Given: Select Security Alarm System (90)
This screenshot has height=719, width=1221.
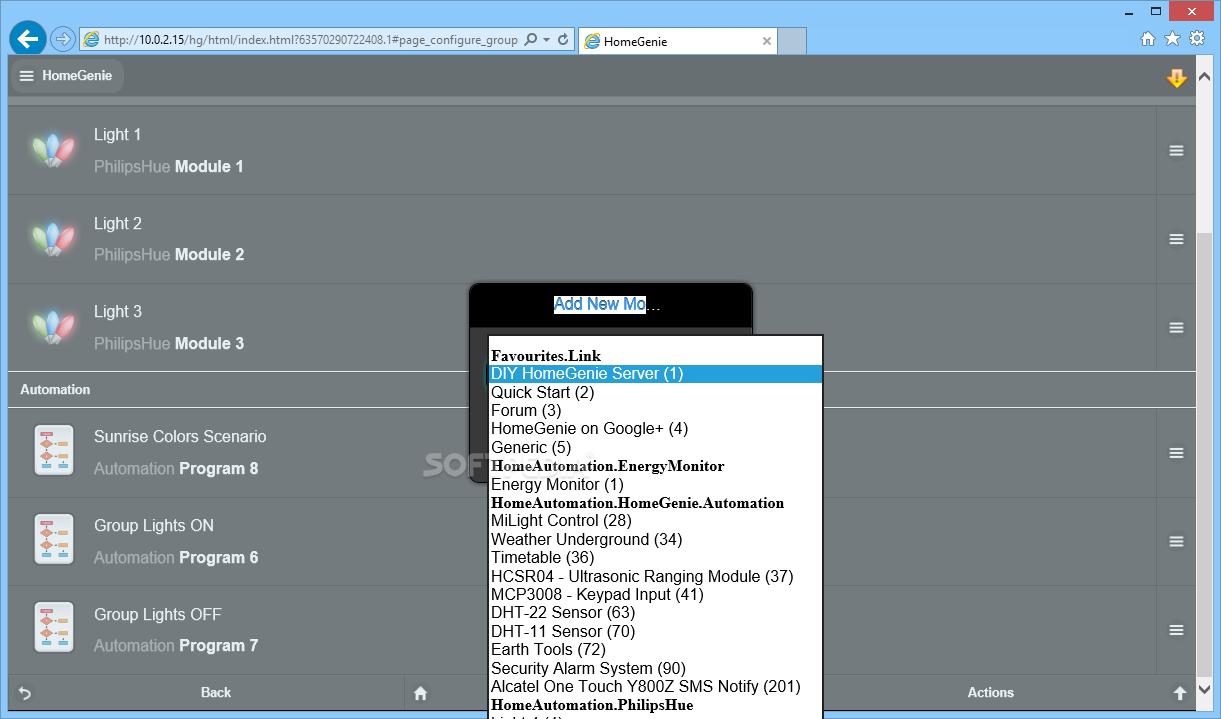Looking at the screenshot, I should coord(656,668).
